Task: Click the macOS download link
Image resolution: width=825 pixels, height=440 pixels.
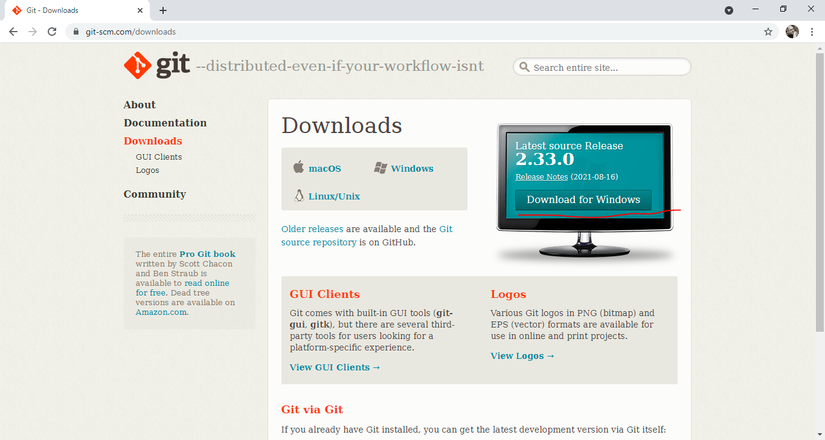Action: click(x=325, y=168)
